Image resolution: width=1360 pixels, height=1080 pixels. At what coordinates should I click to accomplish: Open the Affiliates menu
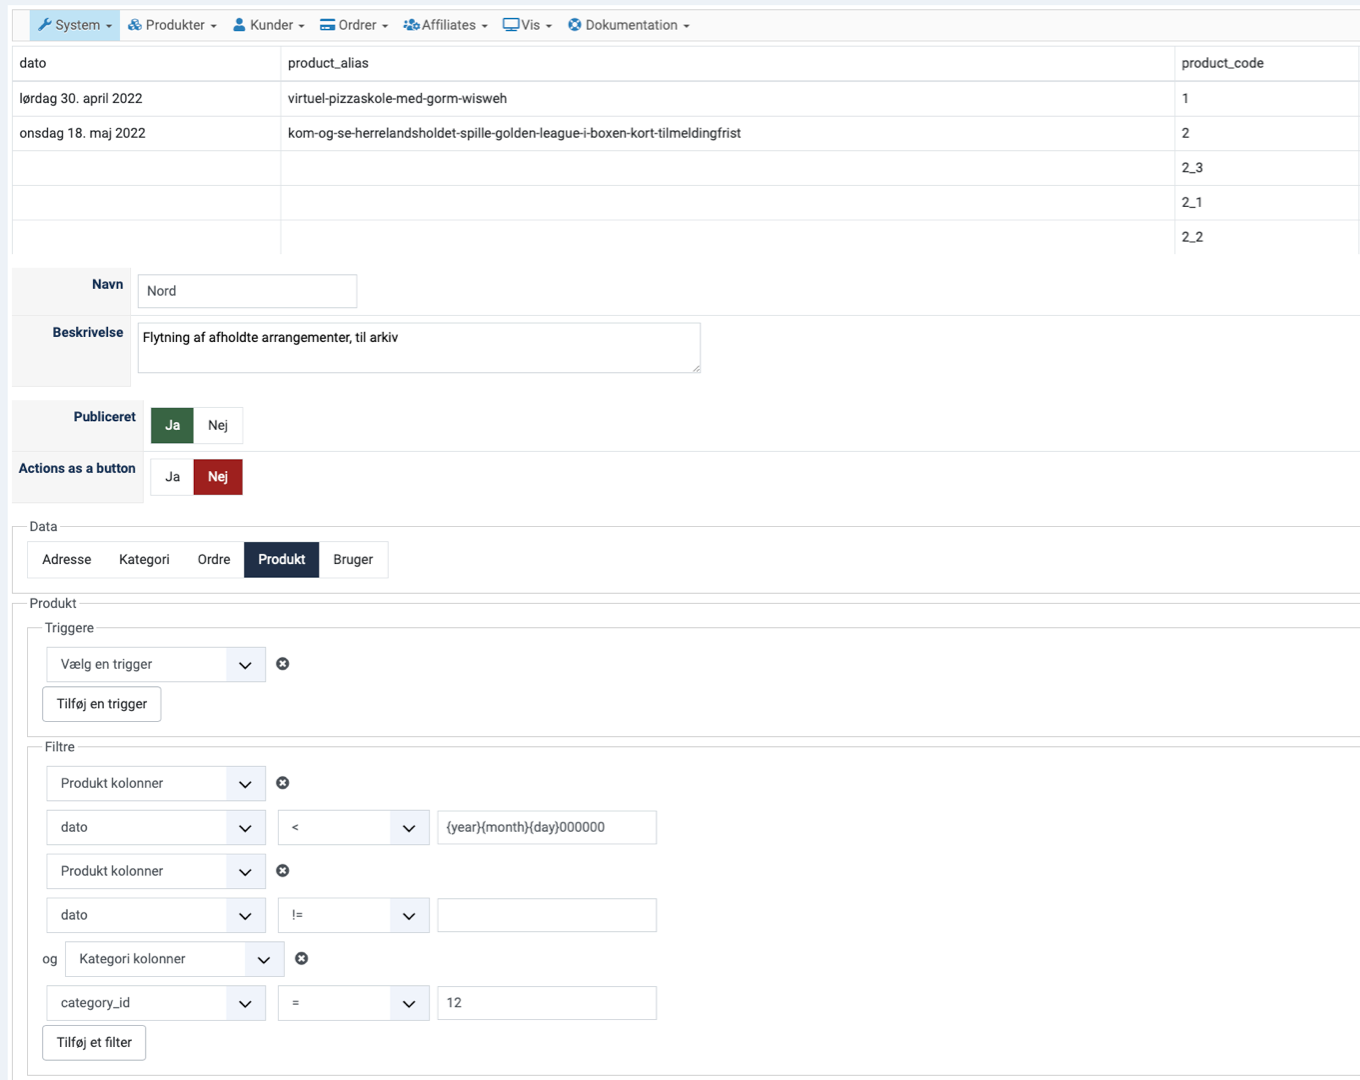tap(445, 25)
